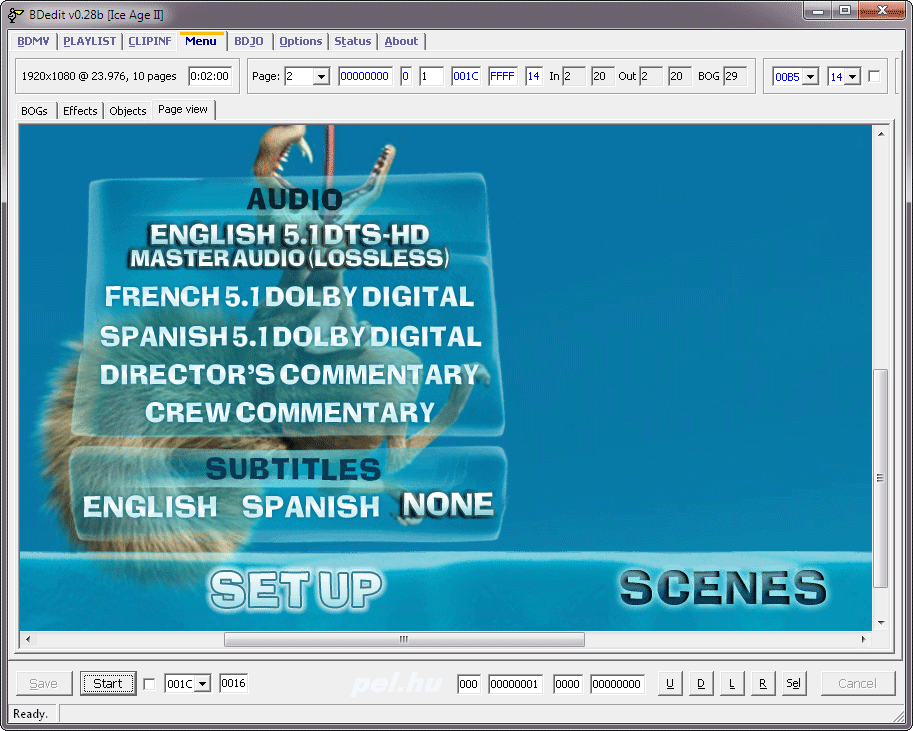Screen dimensions: 913x731
Task: Expand the Page number dropdown
Action: pyautogui.click(x=321, y=76)
